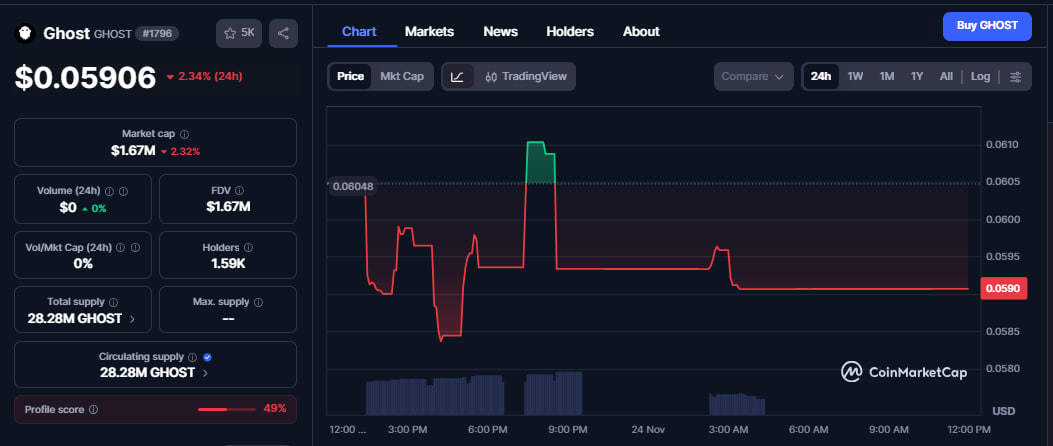Click the 0.0580 price axis label

coord(1002,368)
